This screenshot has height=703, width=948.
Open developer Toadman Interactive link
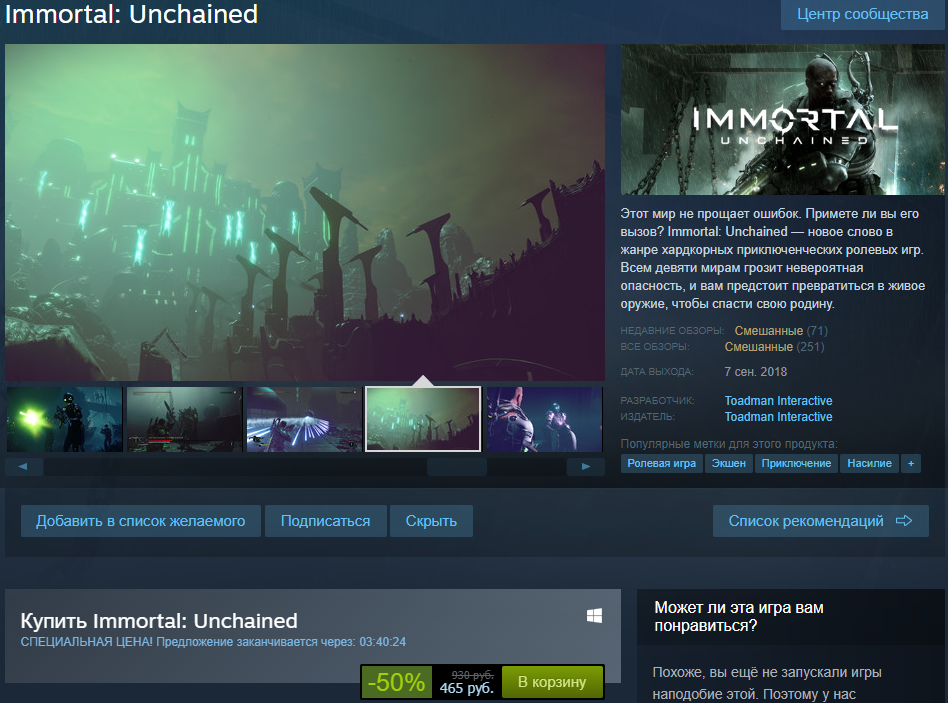pos(778,401)
